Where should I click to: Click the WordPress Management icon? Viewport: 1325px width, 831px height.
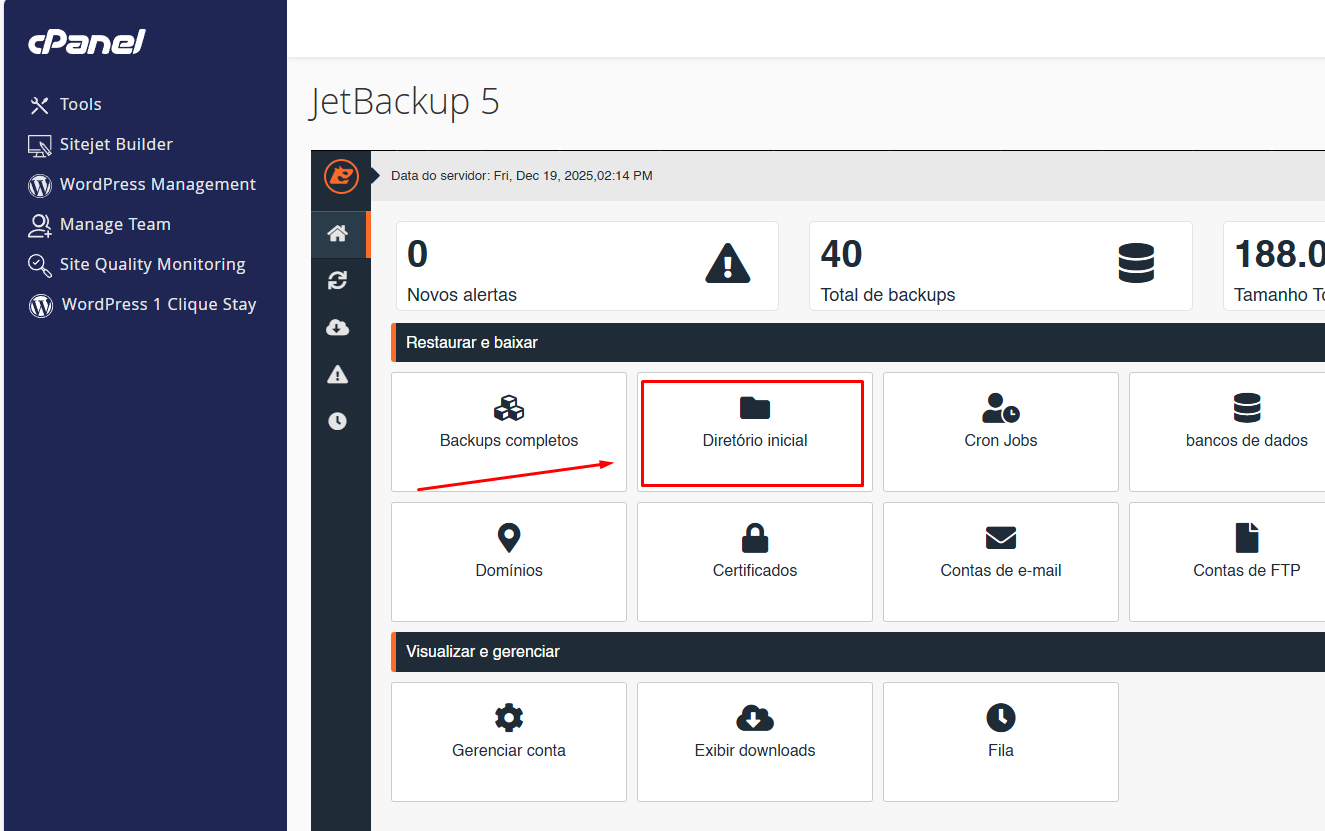38,184
